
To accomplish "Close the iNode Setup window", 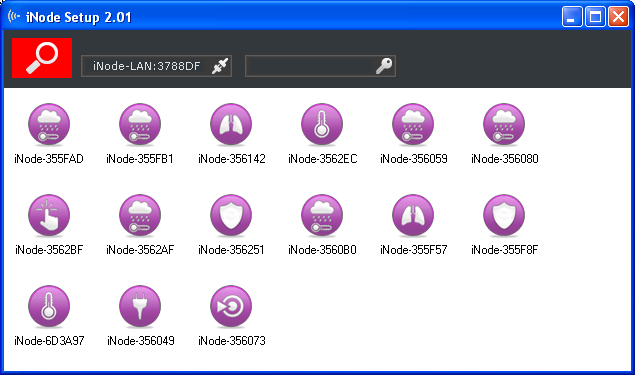I will [x=618, y=17].
